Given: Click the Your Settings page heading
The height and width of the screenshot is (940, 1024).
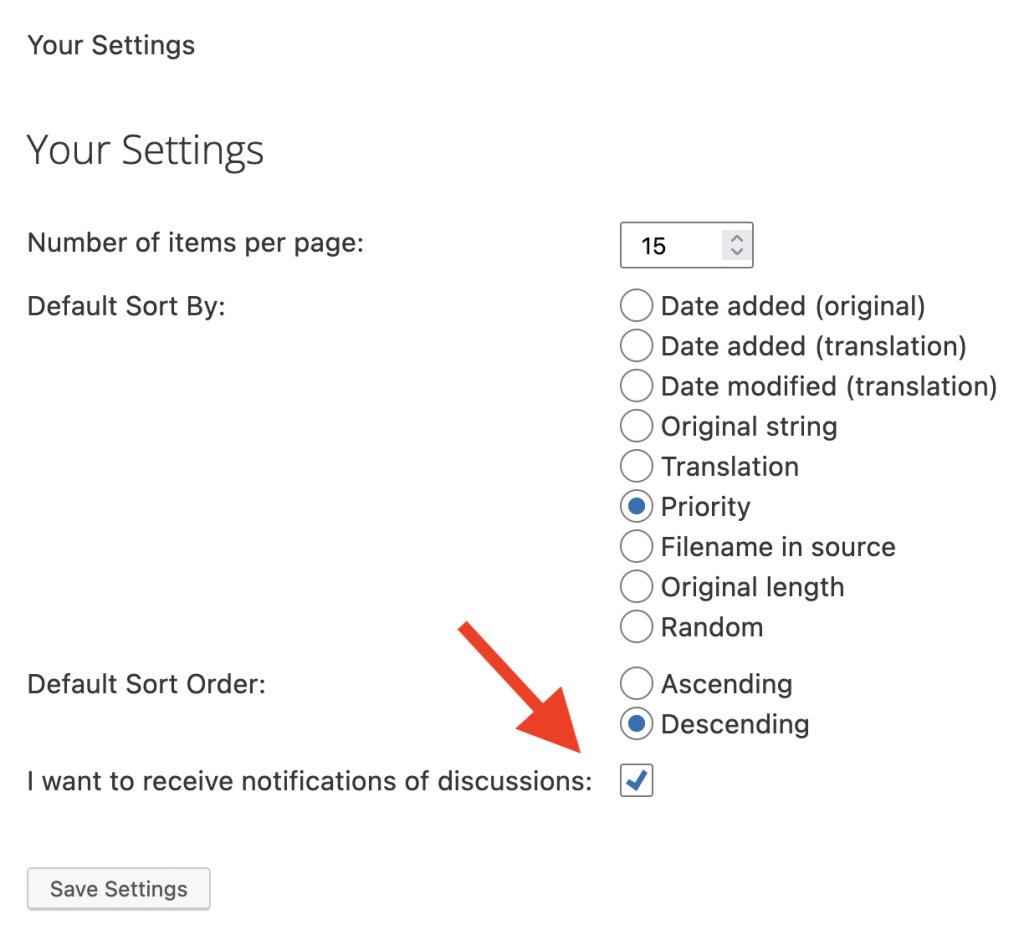Looking at the screenshot, I should pos(144,150).
